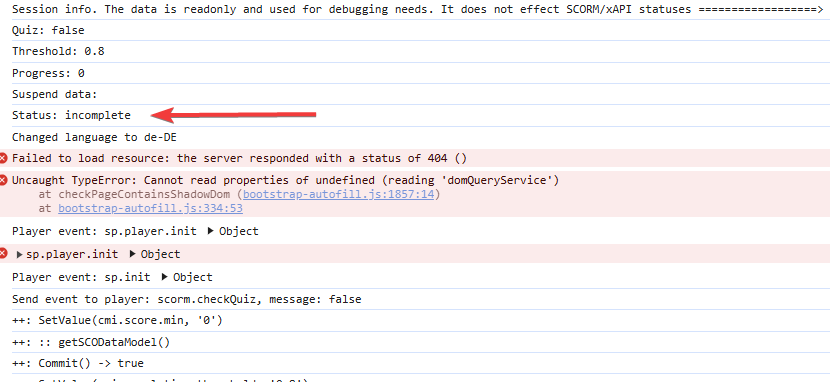This screenshot has height=382, width=830.
Task: Click the error icon beside the 404 message
Action: pyautogui.click(x=4, y=158)
